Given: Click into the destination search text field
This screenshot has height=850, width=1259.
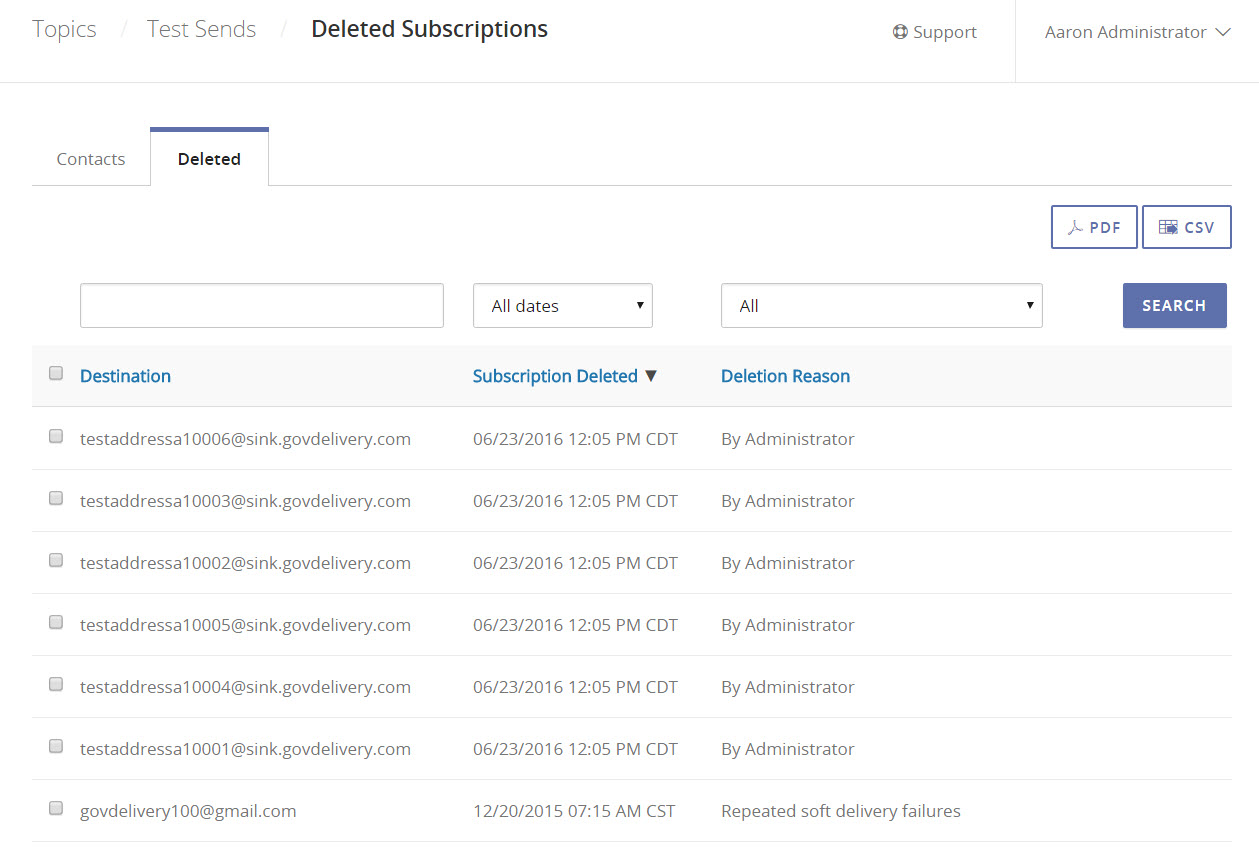Looking at the screenshot, I should [x=261, y=306].
